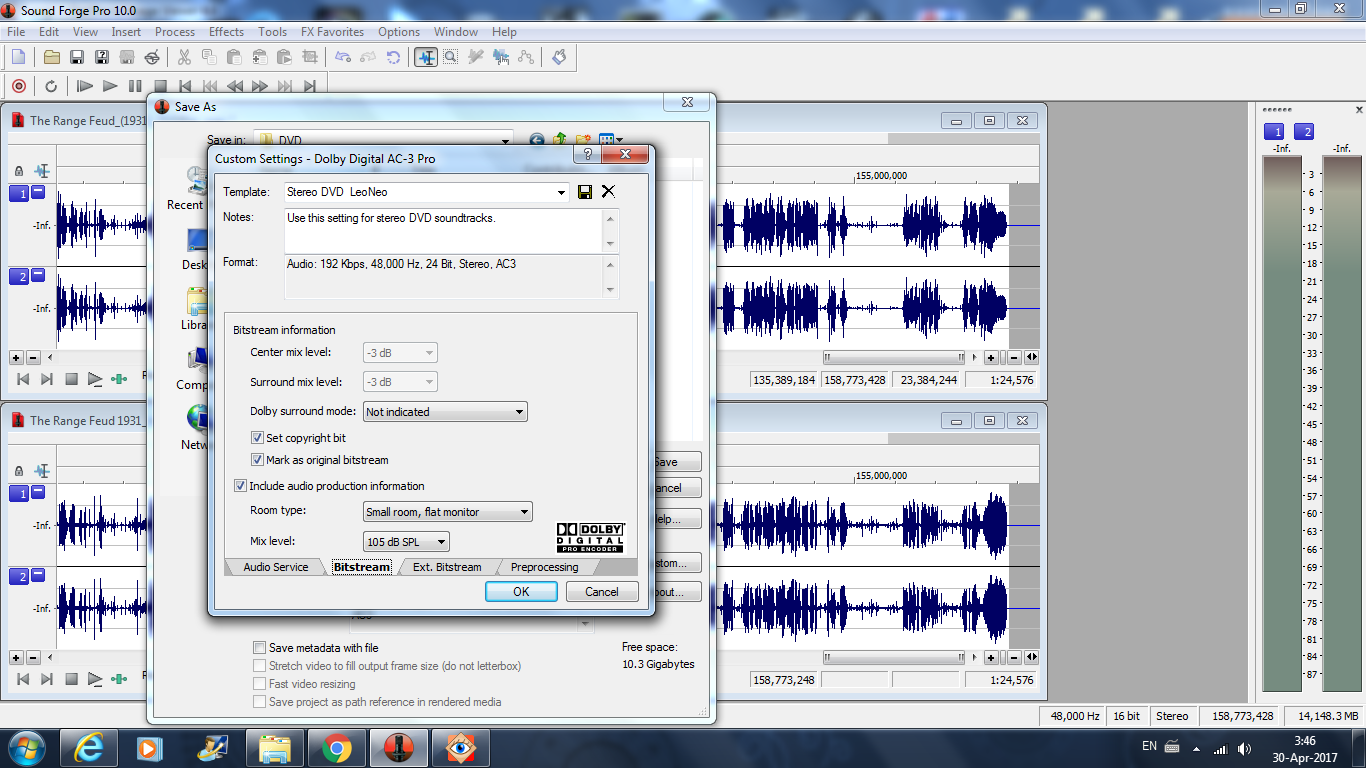Open the Template dropdown list
1366x768 pixels.
coord(561,192)
